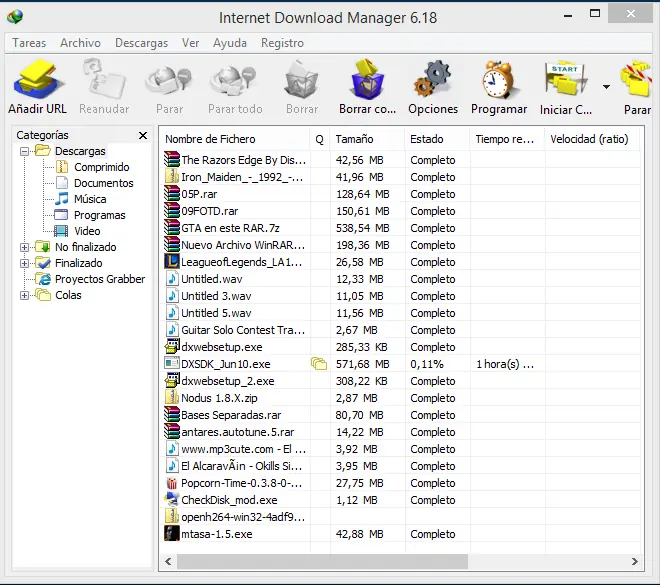660x585 pixels.
Task: Click the Borrar completados icon
Action: tap(367, 80)
